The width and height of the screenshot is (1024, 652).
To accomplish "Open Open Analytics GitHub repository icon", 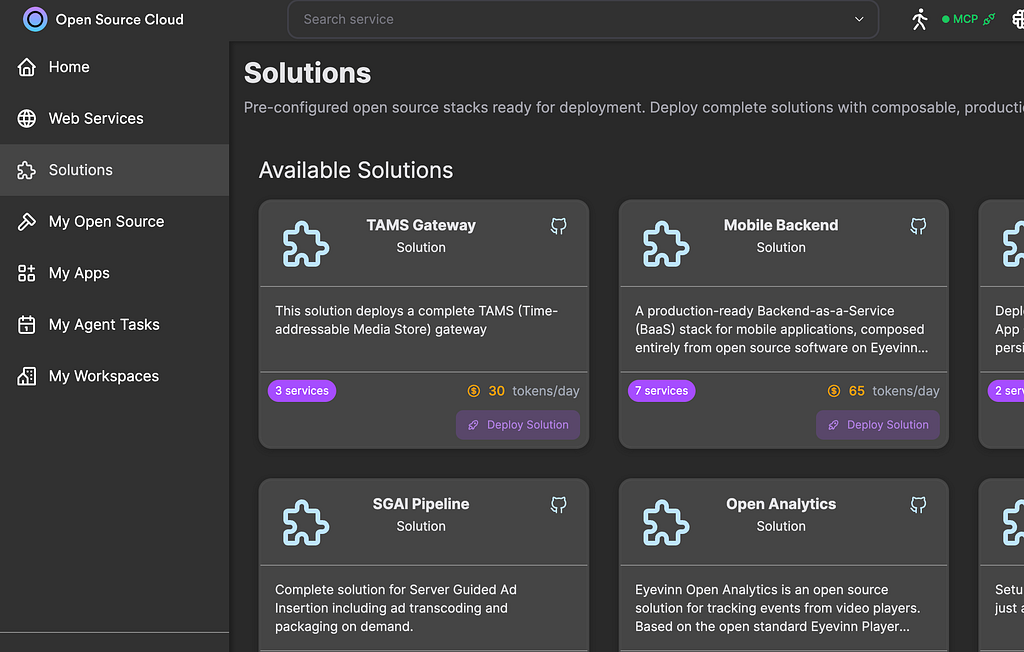I will [918, 505].
